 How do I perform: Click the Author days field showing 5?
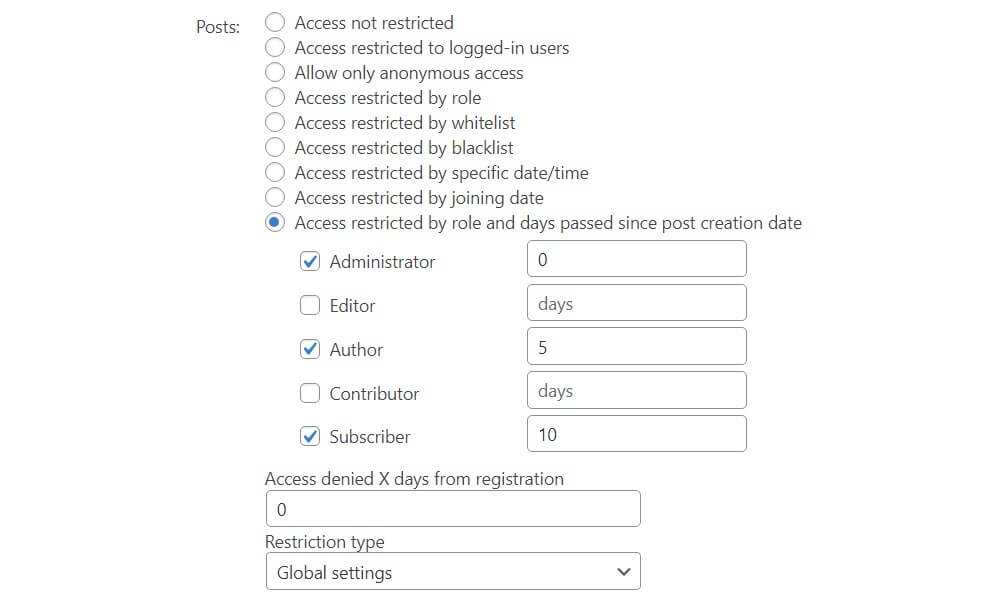636,347
